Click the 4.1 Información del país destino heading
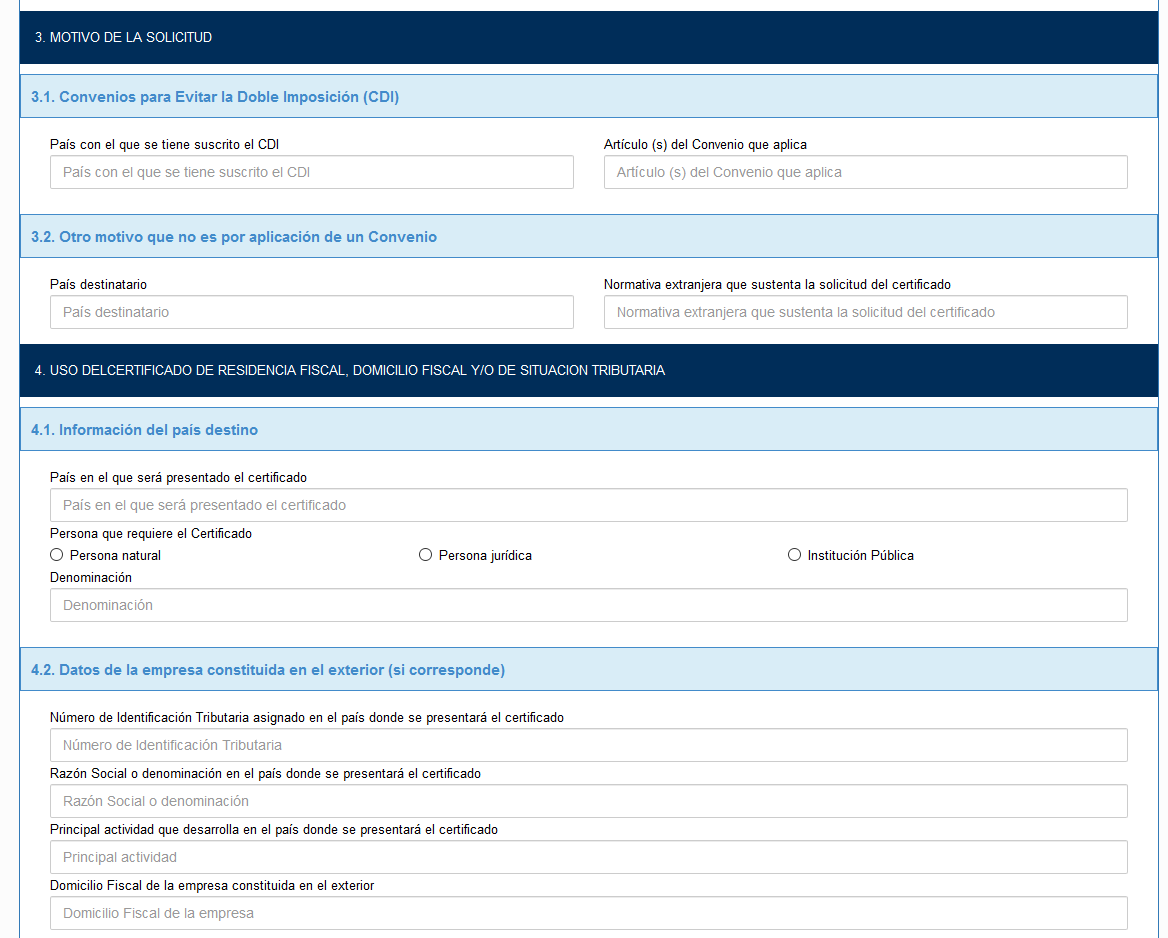The height and width of the screenshot is (938, 1168). click(144, 430)
